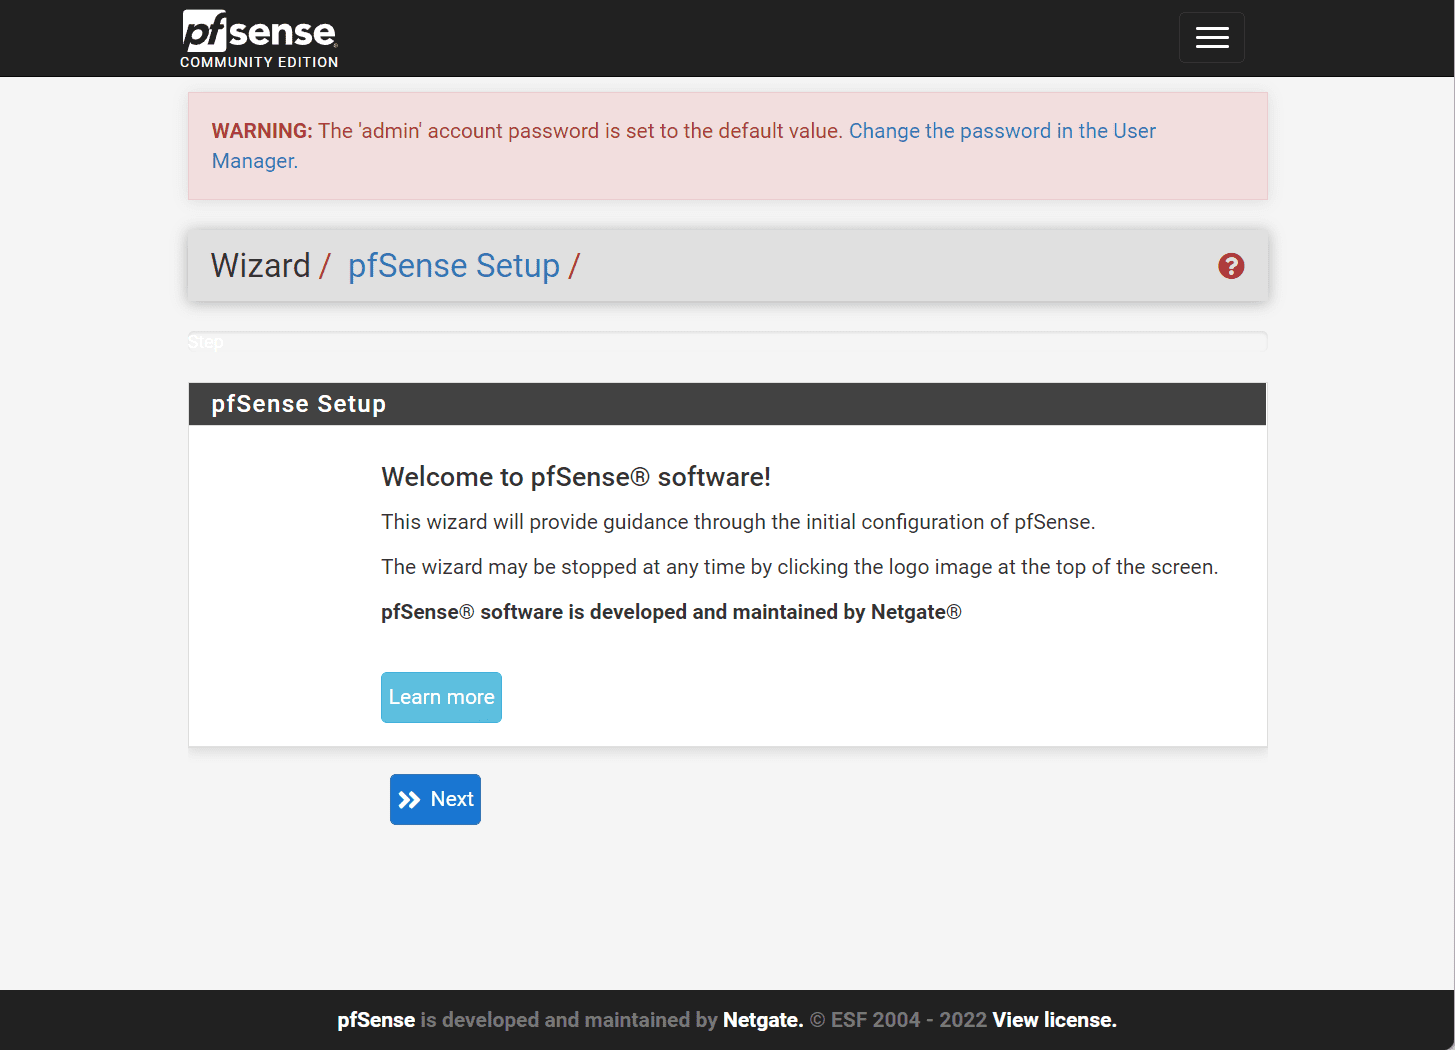Open the red help question mark icon
Viewport: 1455px width, 1050px height.
[1231, 266]
